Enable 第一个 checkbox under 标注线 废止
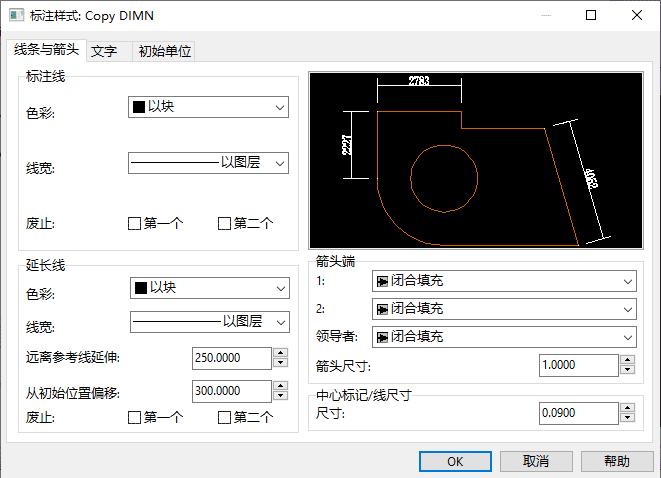This screenshot has height=478, width=661. pyautogui.click(x=135, y=224)
